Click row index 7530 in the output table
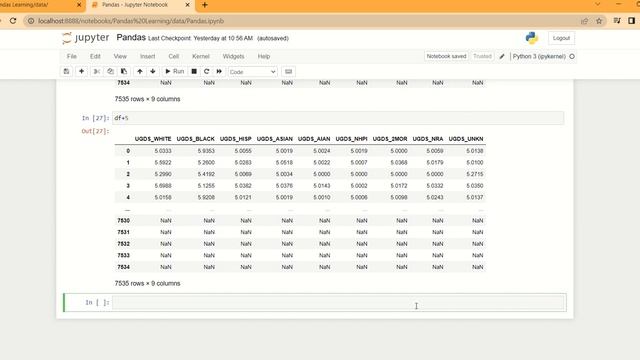This screenshot has height=360, width=640. (x=123, y=220)
